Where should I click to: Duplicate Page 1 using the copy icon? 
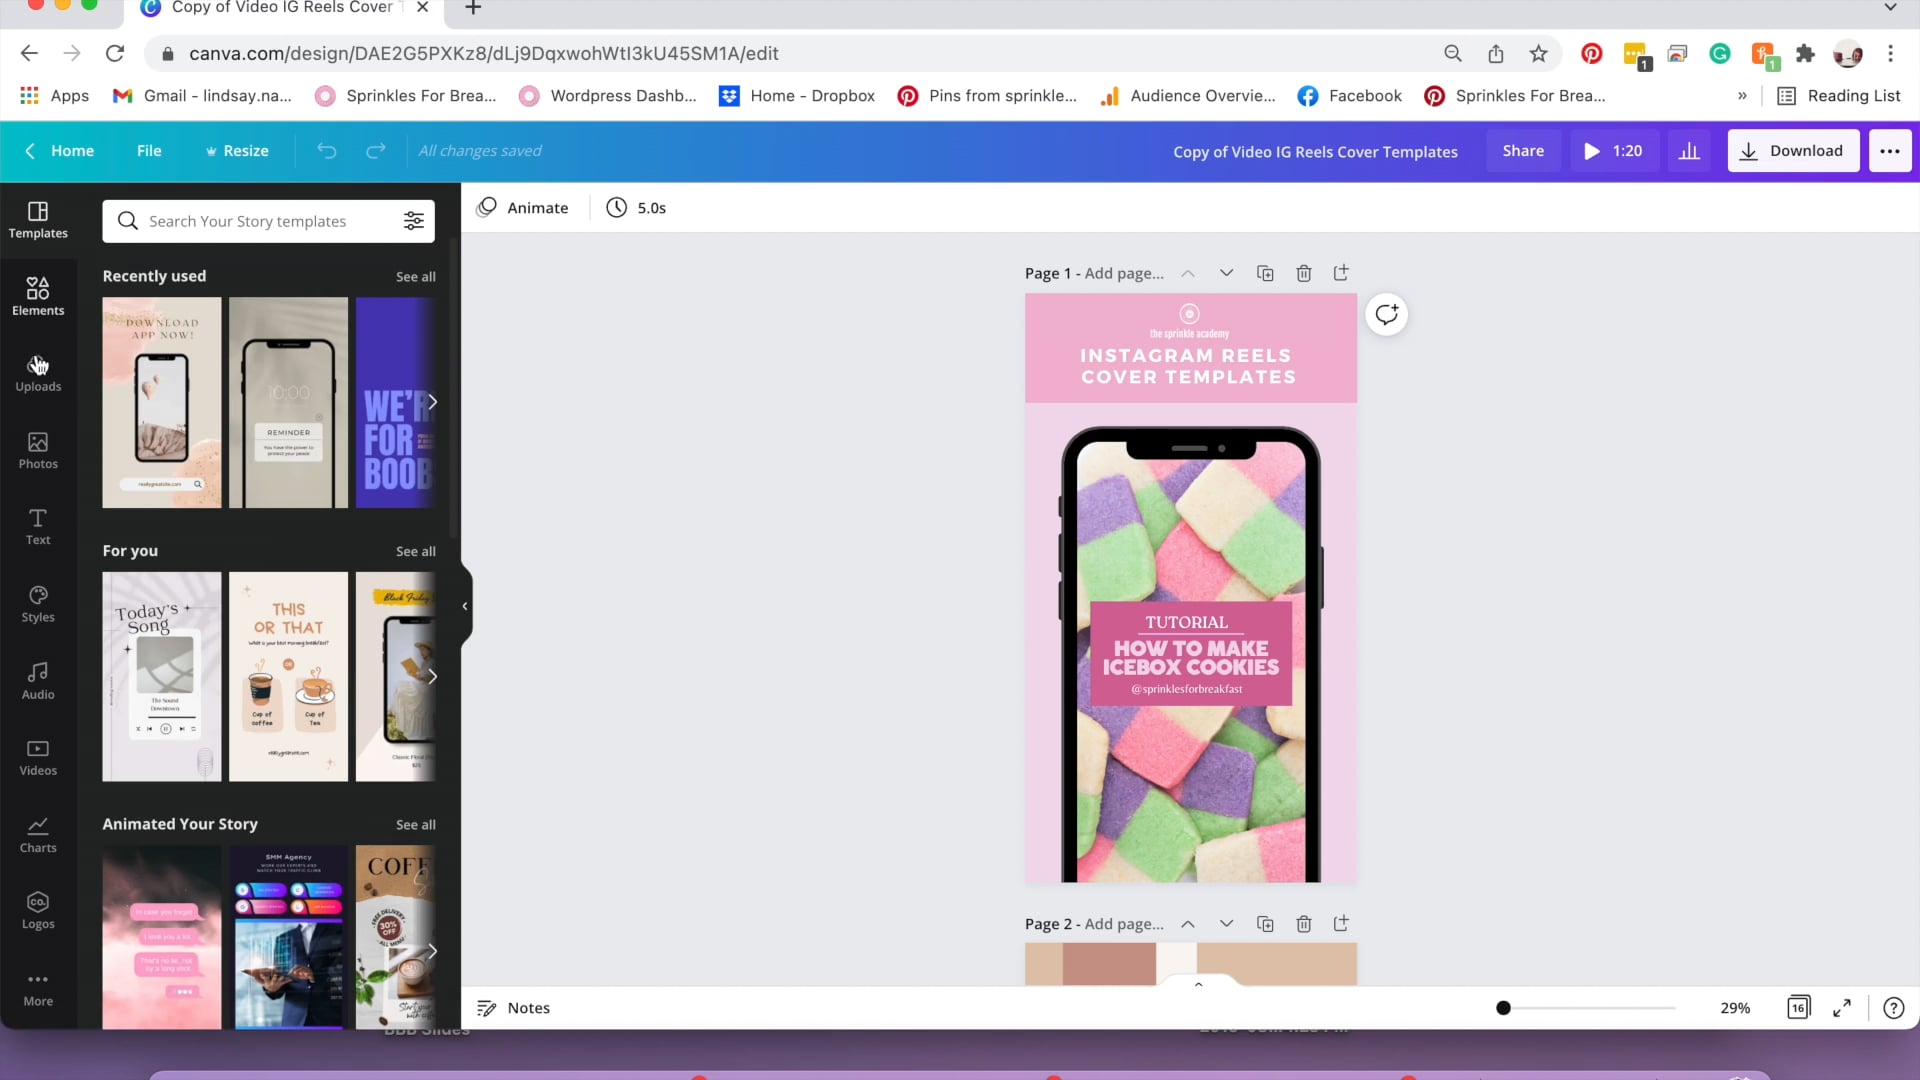[1265, 273]
